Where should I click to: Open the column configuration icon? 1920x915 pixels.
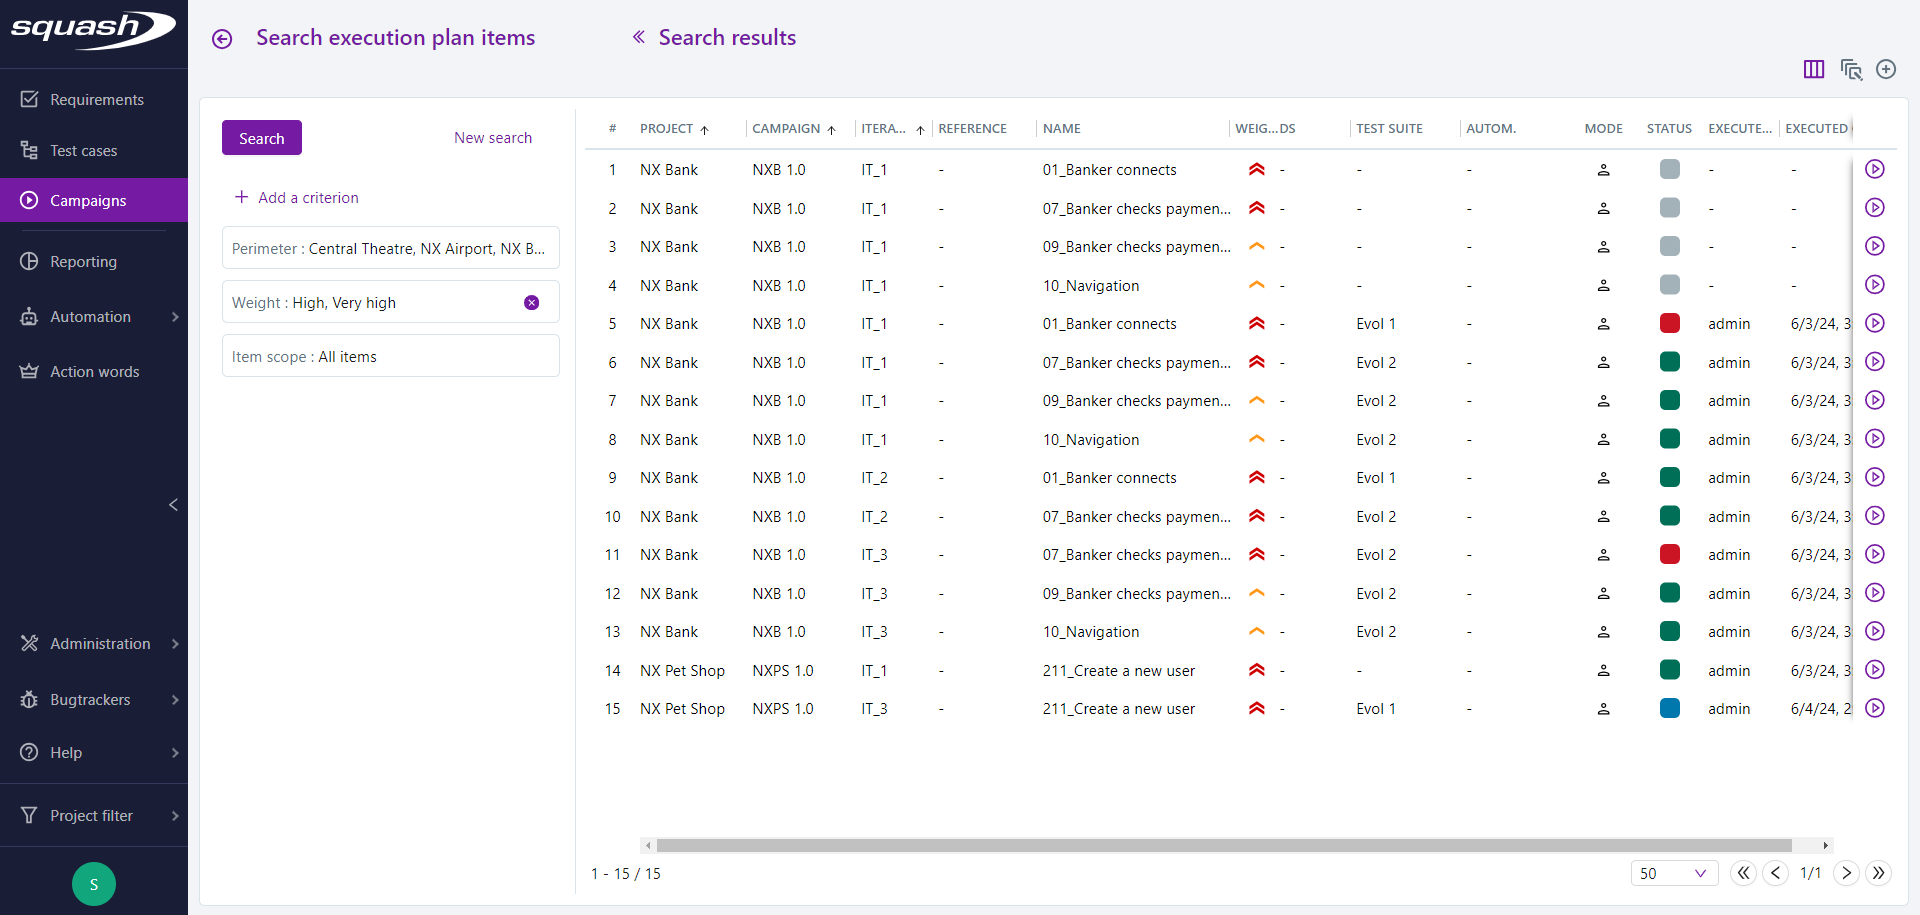pos(1813,69)
